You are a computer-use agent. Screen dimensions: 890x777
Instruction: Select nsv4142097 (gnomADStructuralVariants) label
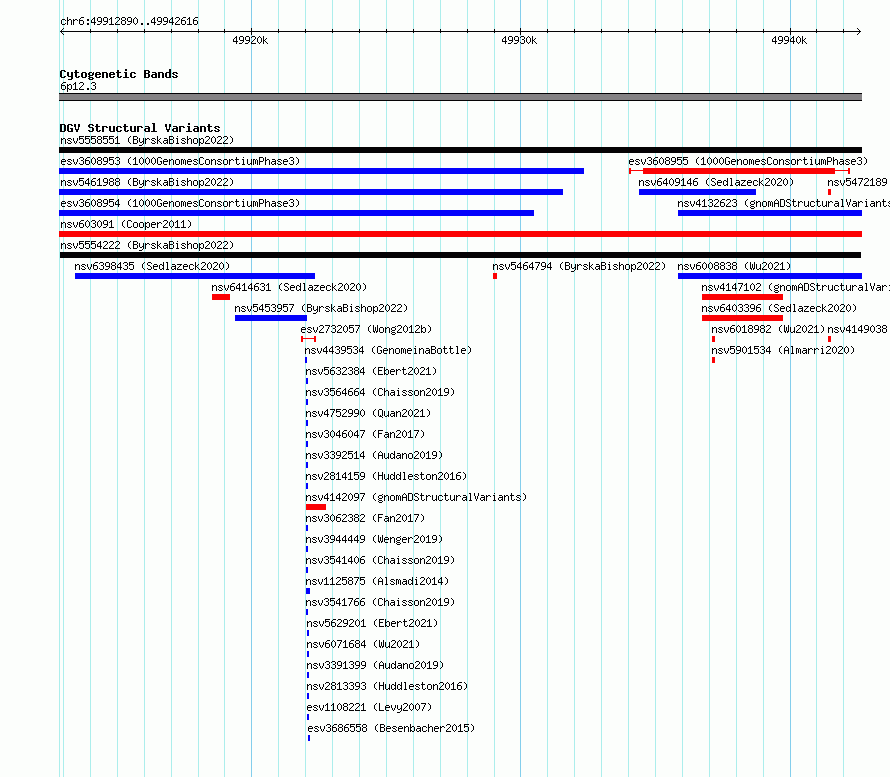pos(416,497)
